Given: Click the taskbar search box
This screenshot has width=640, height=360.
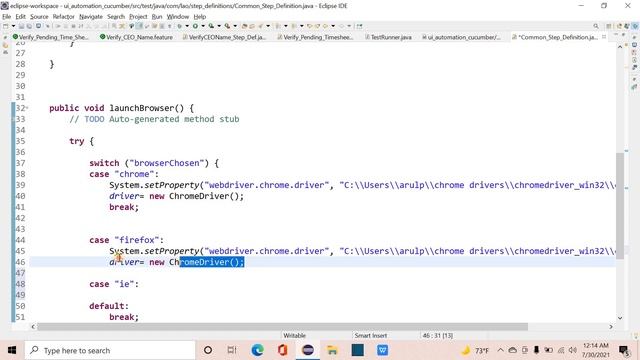Looking at the screenshot, I should point(110,350).
